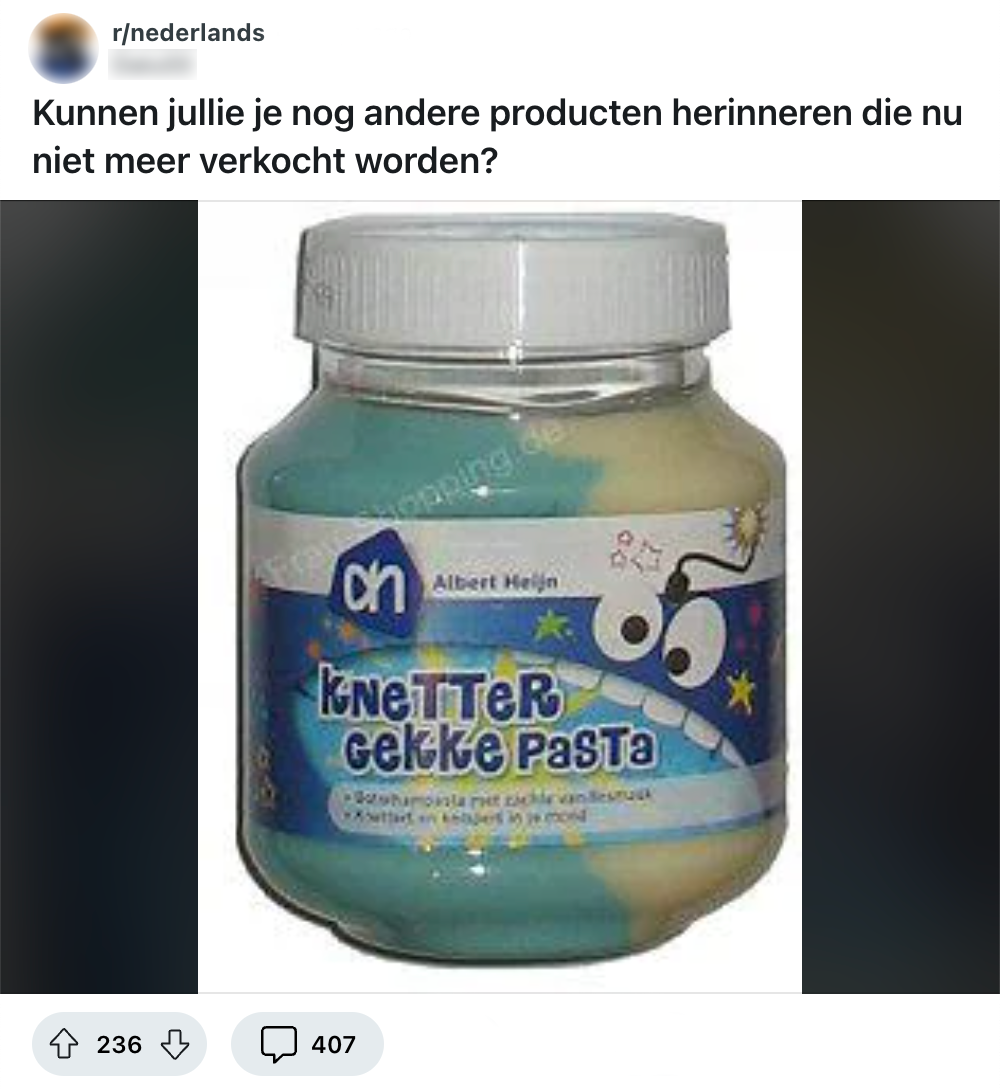The height and width of the screenshot is (1090, 1000).
Task: Click the 236 vote score
Action: (x=119, y=1044)
